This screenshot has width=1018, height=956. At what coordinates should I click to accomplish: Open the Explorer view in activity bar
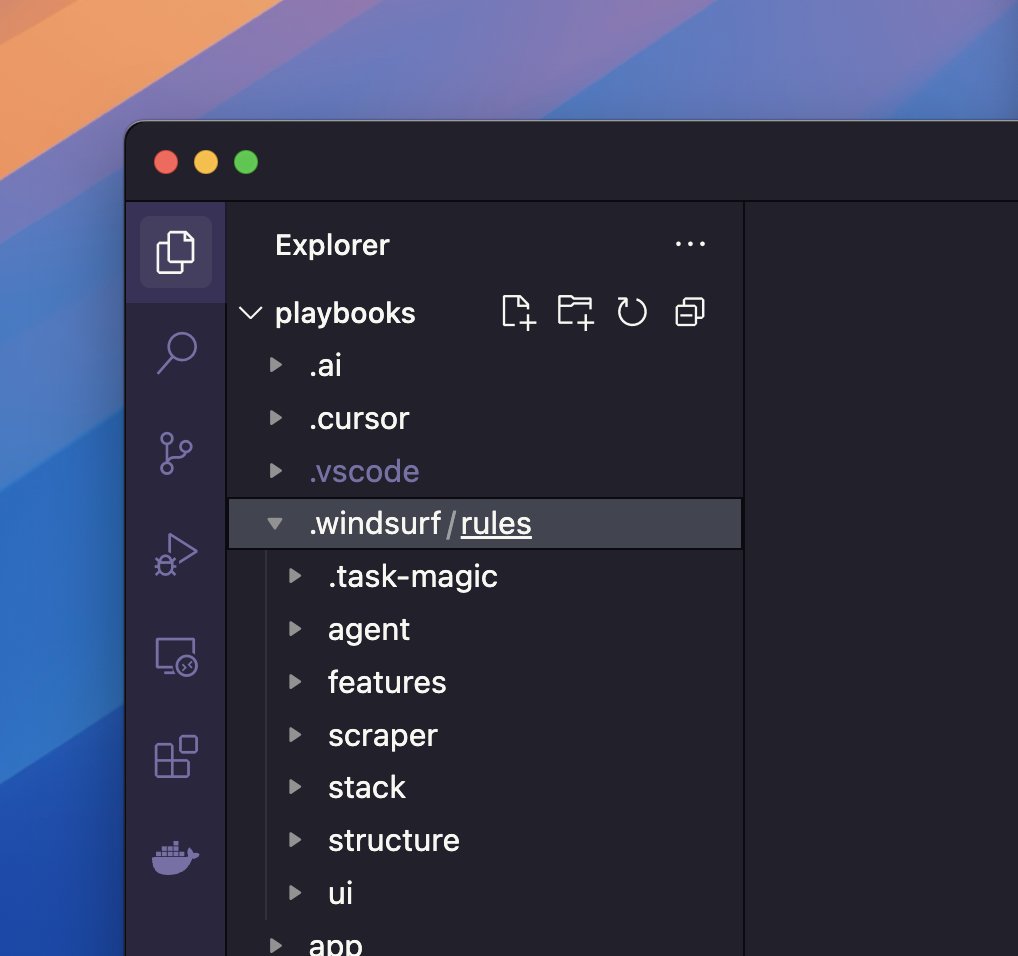coord(176,252)
